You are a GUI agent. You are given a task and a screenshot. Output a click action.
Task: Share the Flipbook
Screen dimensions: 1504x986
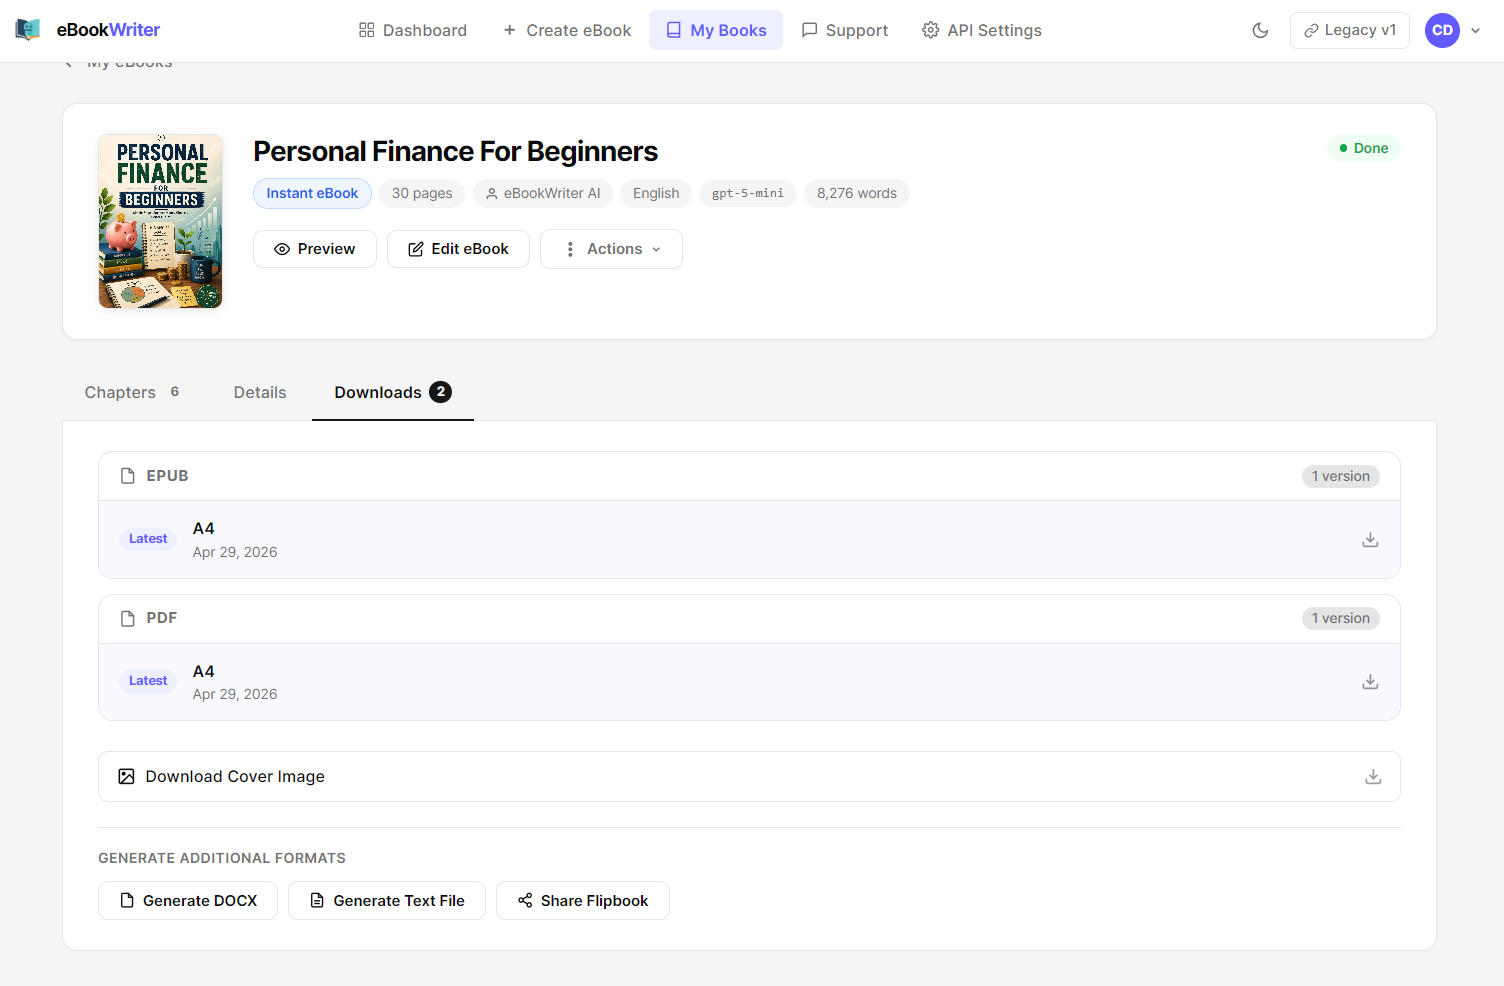coord(583,900)
